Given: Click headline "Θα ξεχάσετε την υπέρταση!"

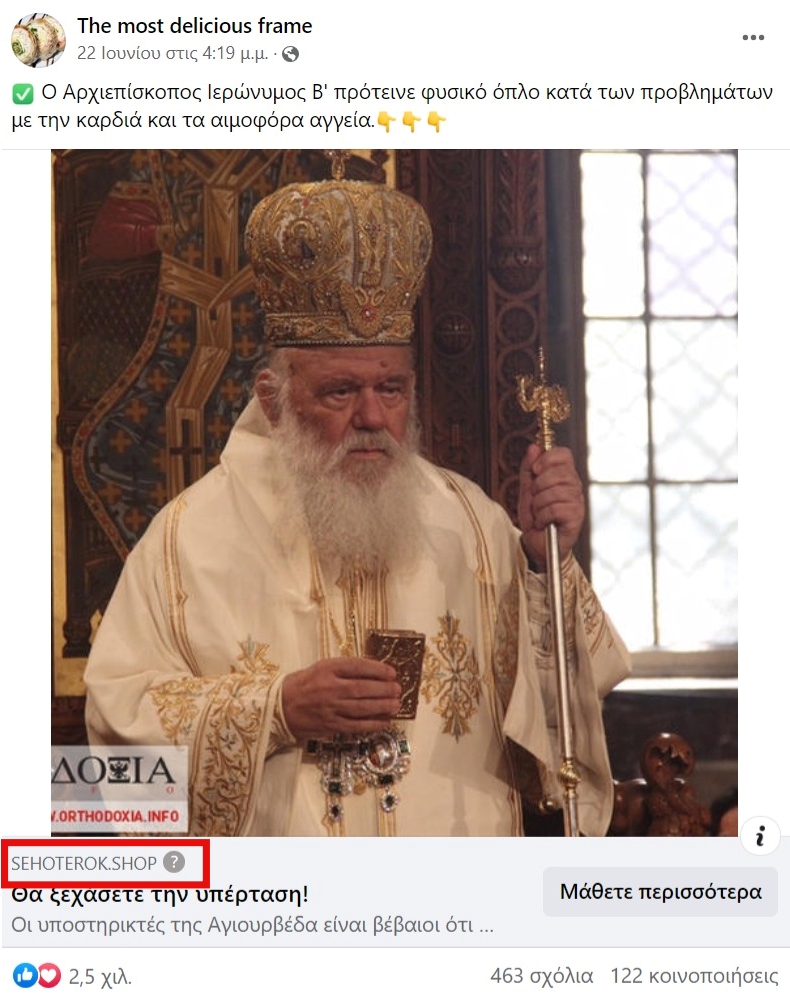Looking at the screenshot, I should (159, 894).
